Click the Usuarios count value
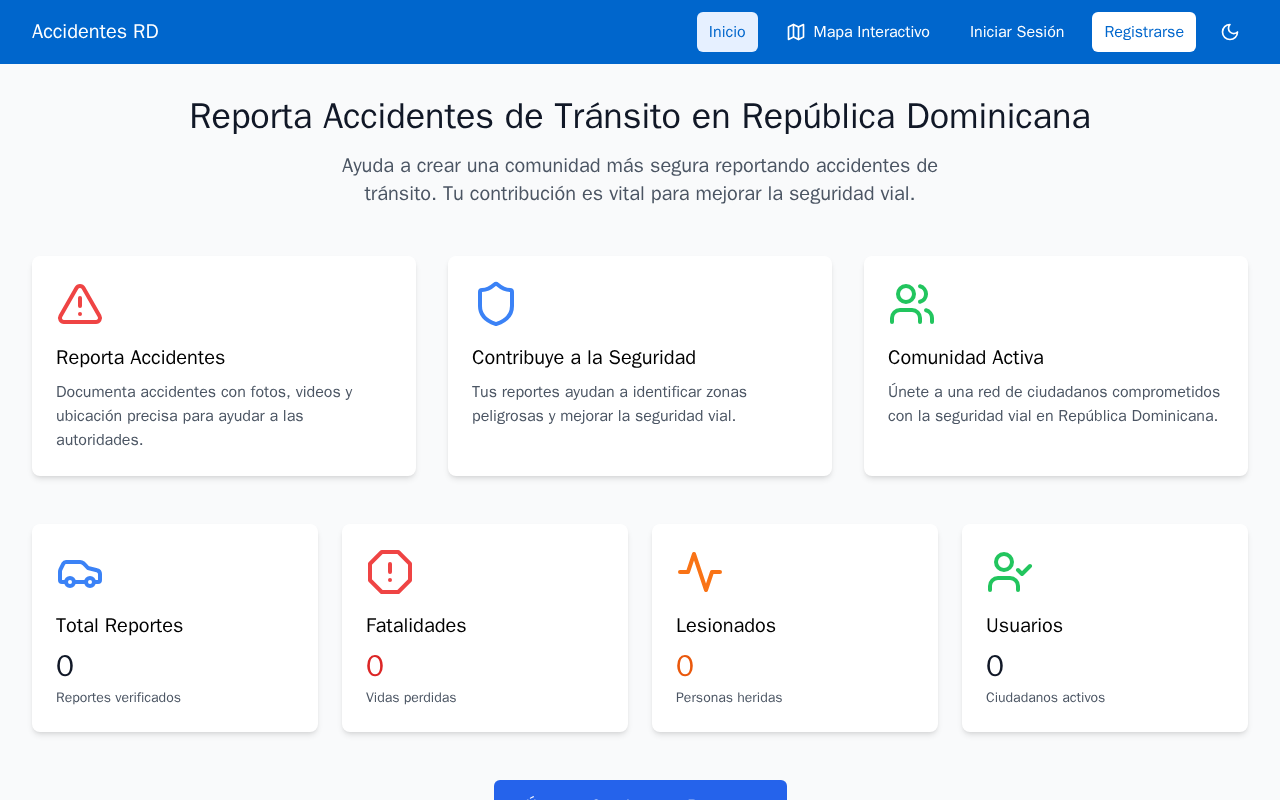 click(995, 666)
